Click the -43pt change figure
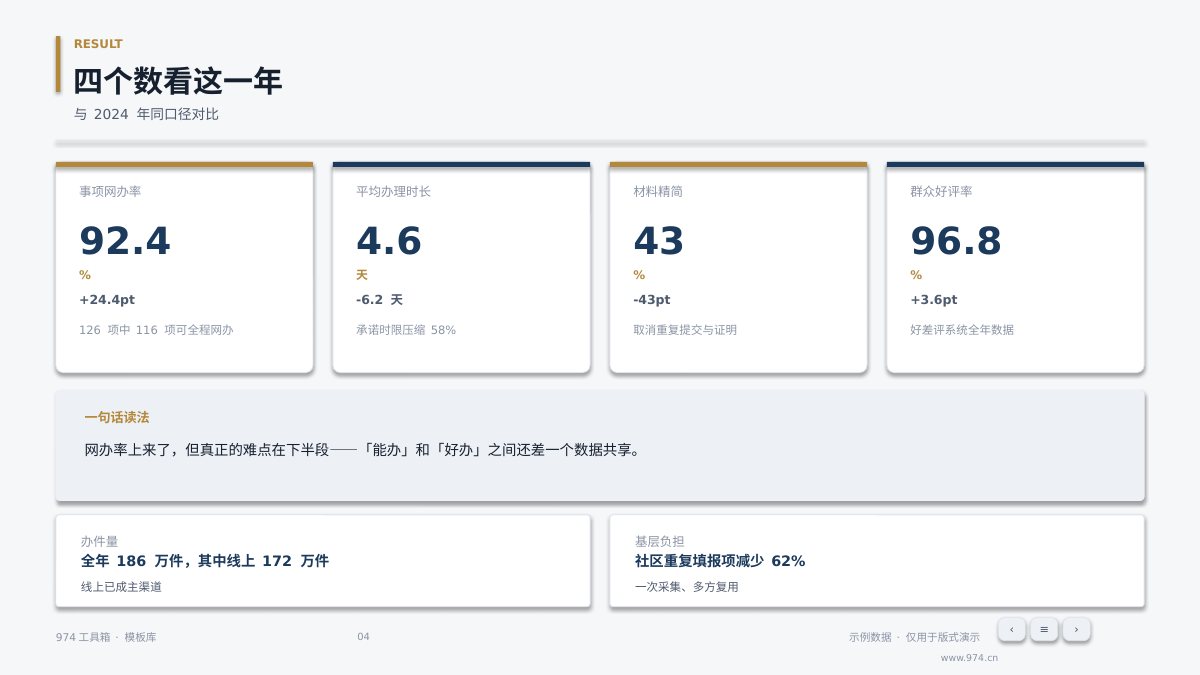1200x675 pixels. 652,299
